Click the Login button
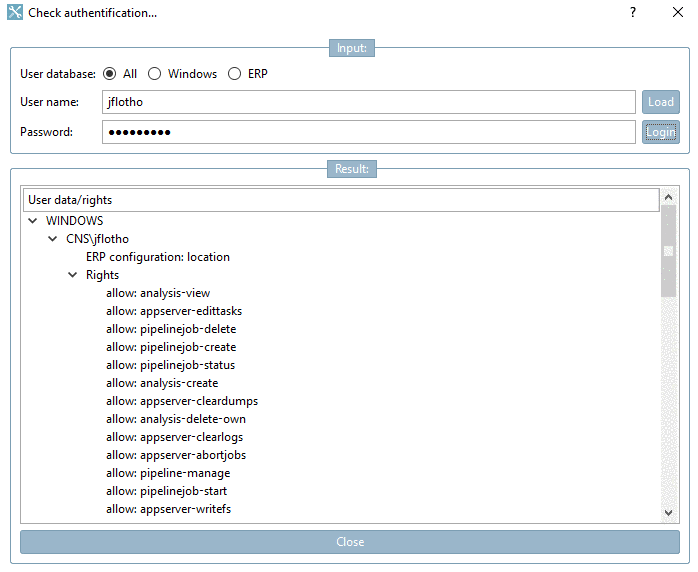The width and height of the screenshot is (698, 572). tap(661, 132)
